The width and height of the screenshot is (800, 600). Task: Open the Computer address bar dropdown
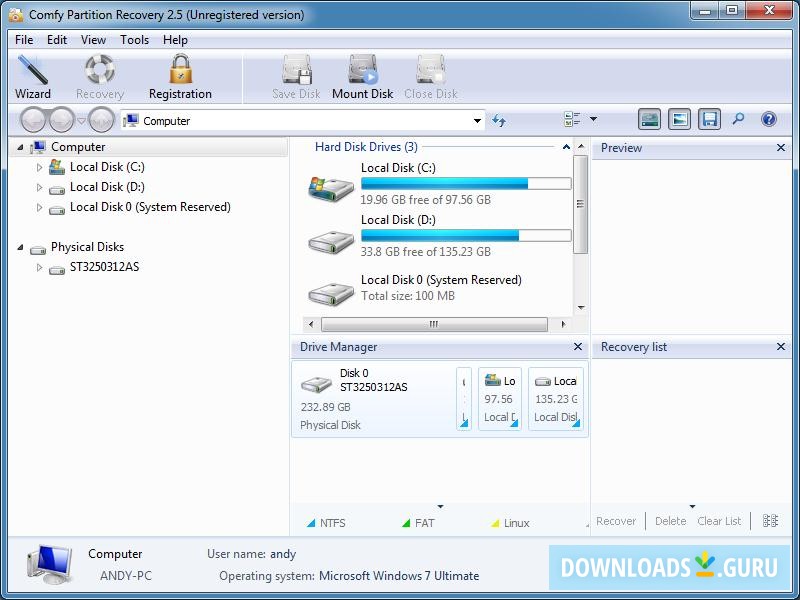(477, 121)
